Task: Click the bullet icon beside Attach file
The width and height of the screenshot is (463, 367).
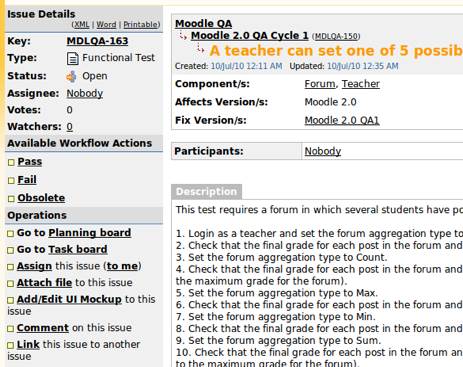Action: tap(11, 283)
